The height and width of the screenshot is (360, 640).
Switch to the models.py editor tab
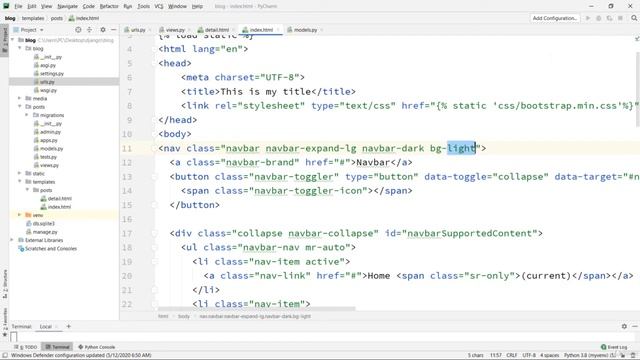(x=305, y=30)
